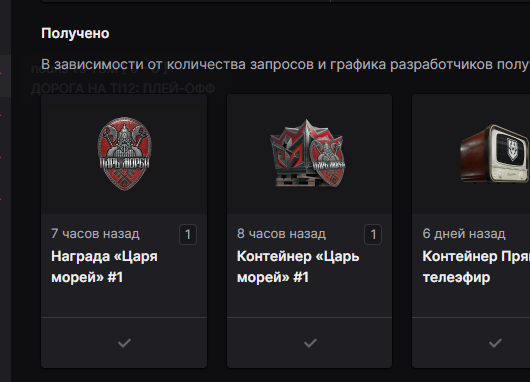
Task: Click checkmark under Награда «Царя морей» #1
Action: (124, 343)
